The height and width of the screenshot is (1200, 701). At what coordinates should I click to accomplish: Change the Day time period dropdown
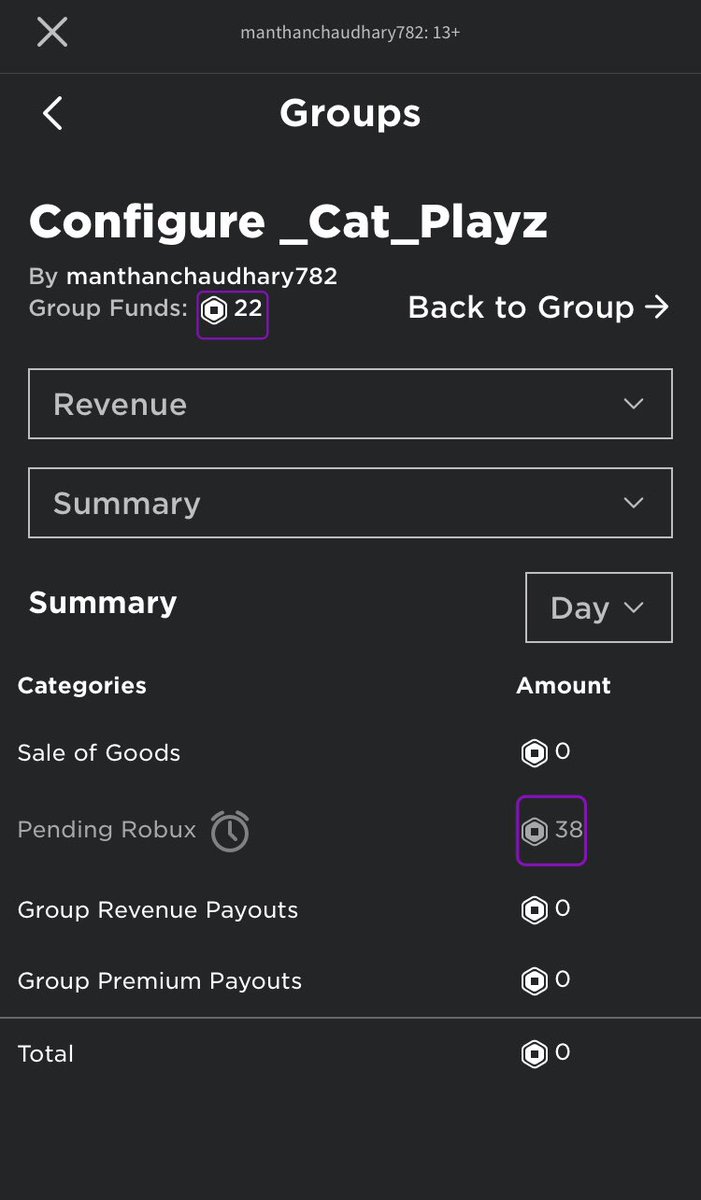click(x=599, y=607)
